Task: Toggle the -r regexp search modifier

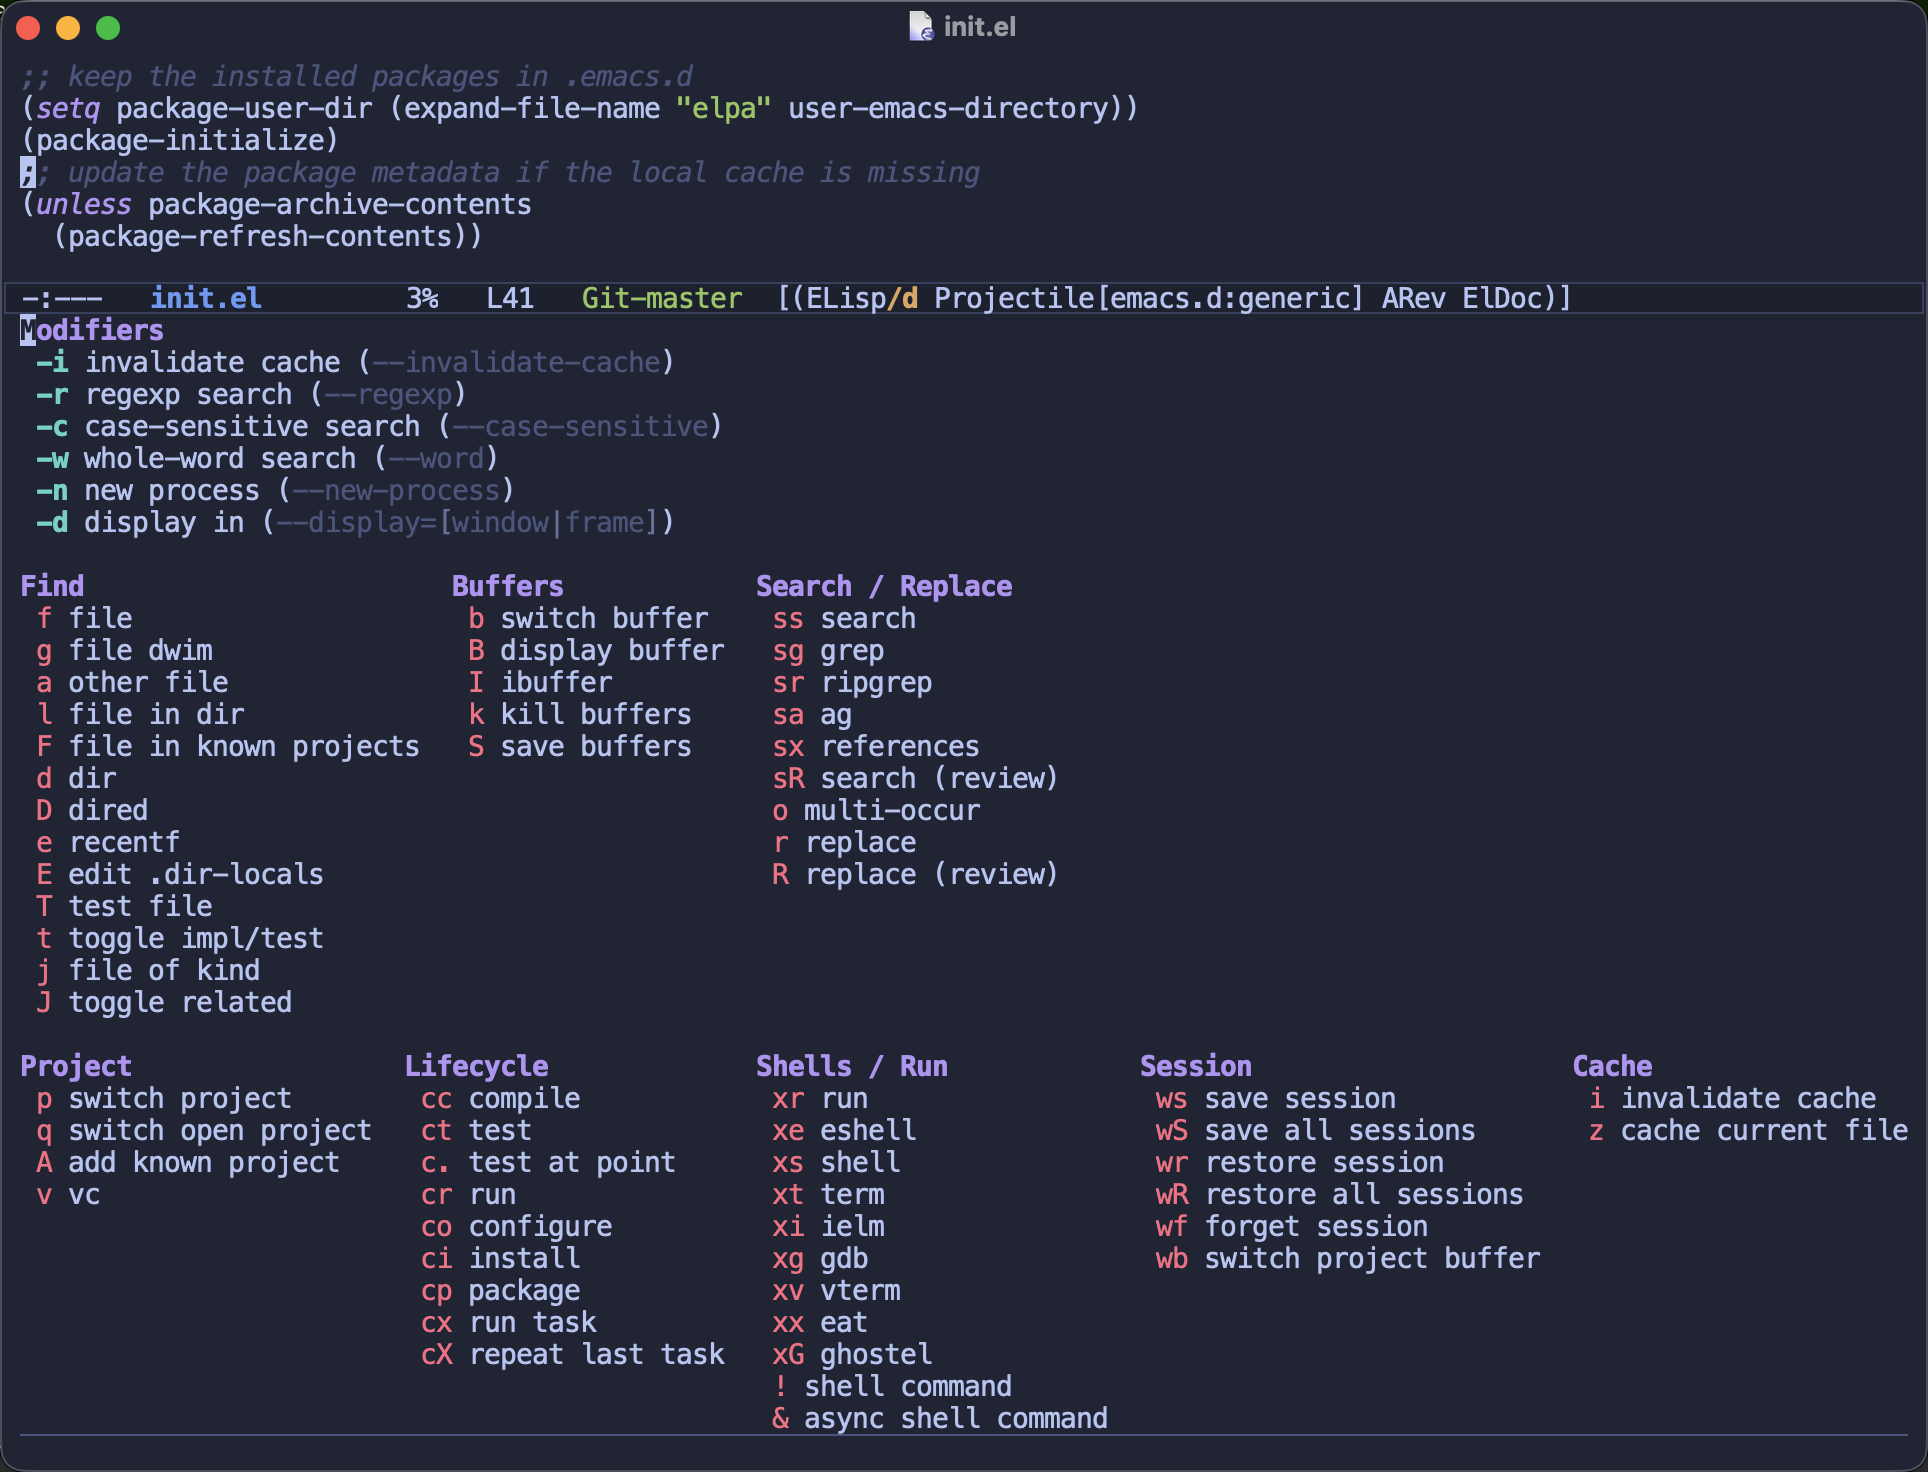Action: point(251,394)
